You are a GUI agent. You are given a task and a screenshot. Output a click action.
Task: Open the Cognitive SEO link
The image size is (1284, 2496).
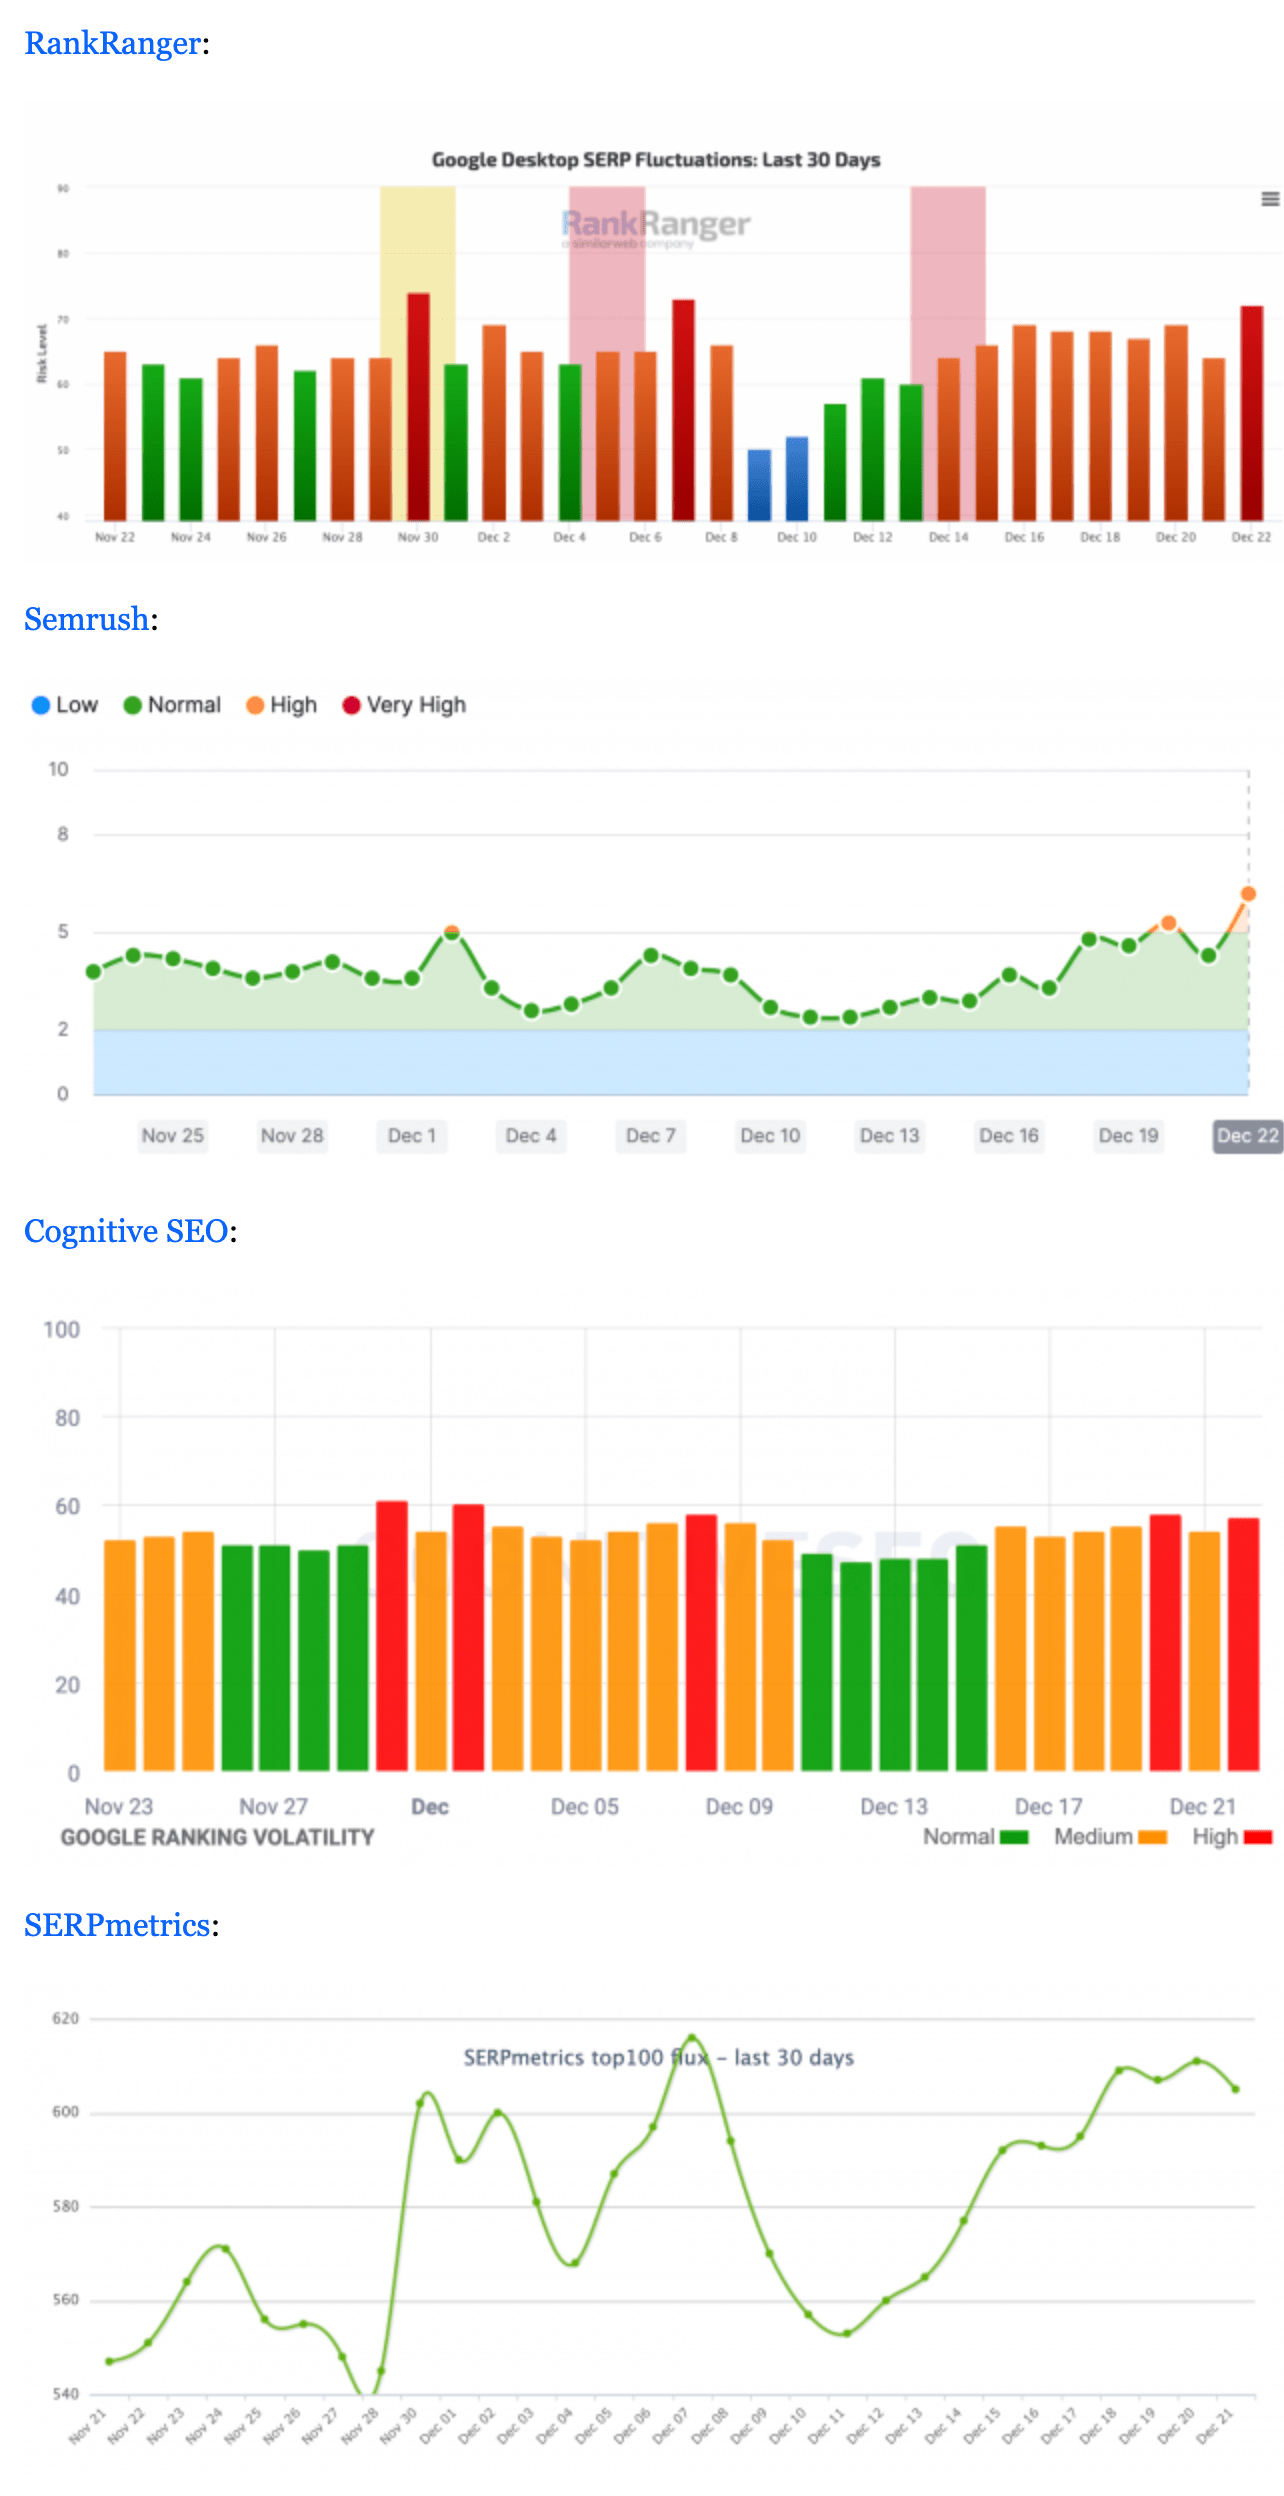[126, 1231]
